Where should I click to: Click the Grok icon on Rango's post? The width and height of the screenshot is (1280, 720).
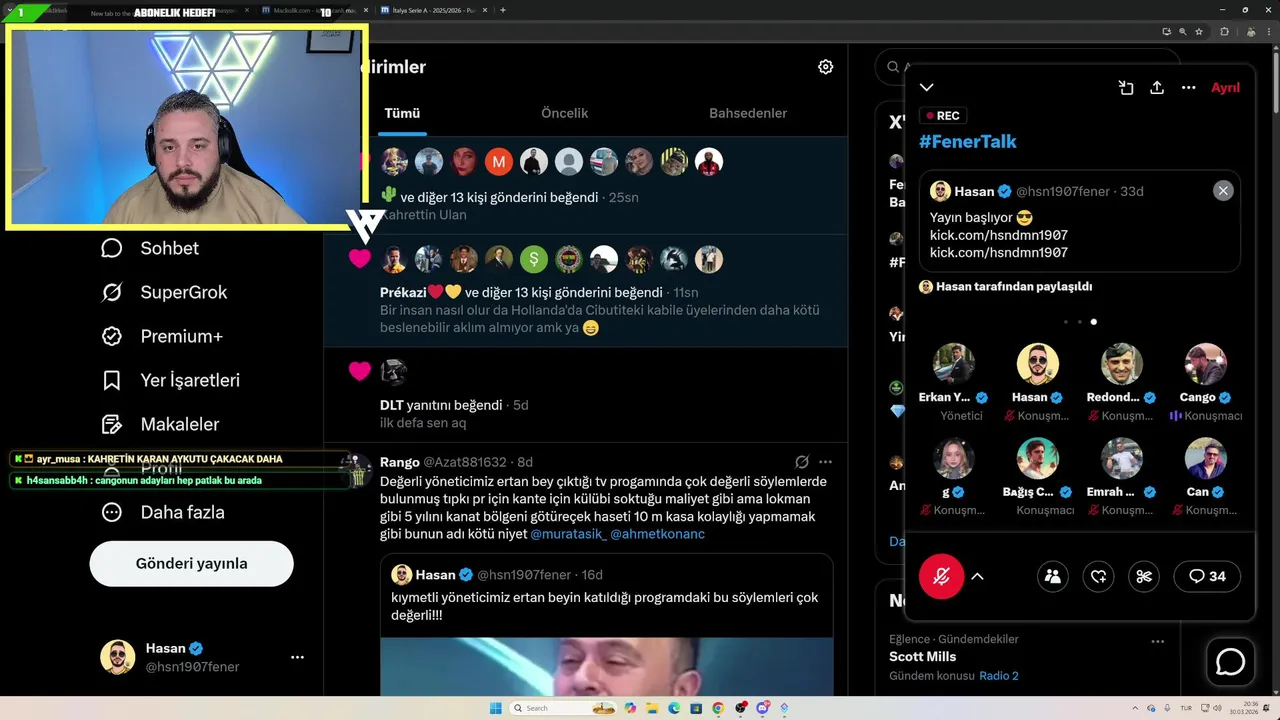point(801,462)
